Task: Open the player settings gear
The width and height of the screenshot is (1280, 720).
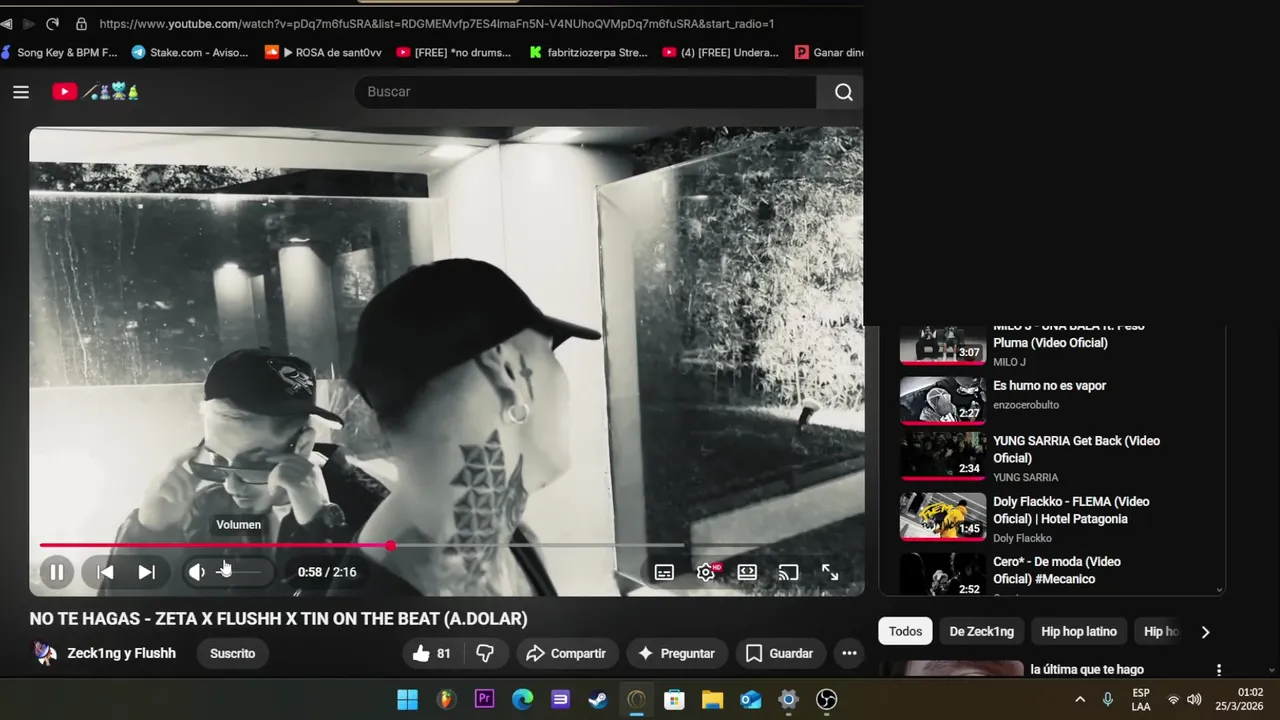Action: point(706,572)
